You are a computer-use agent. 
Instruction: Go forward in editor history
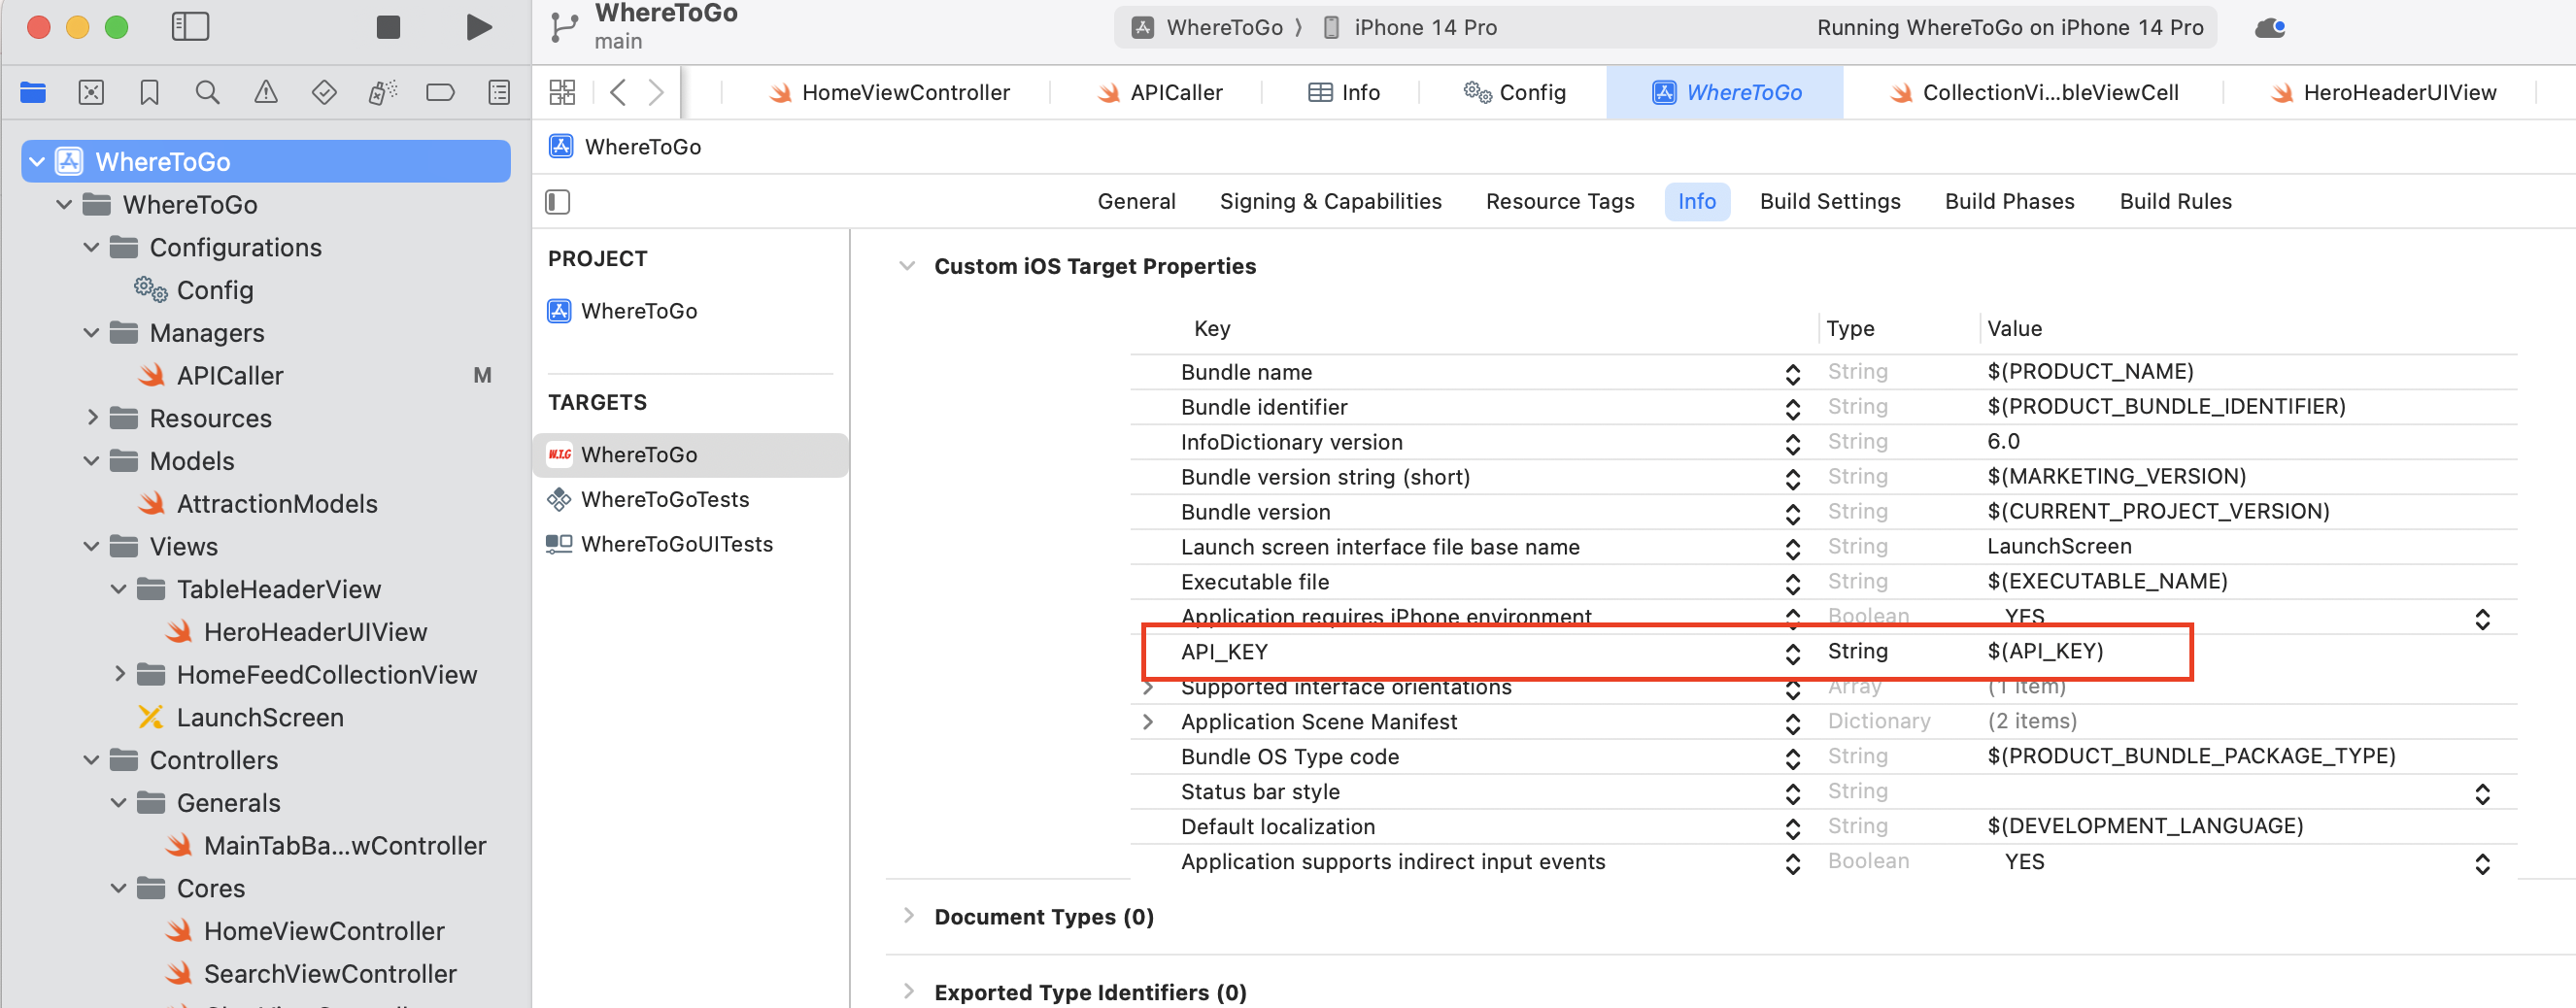click(656, 93)
